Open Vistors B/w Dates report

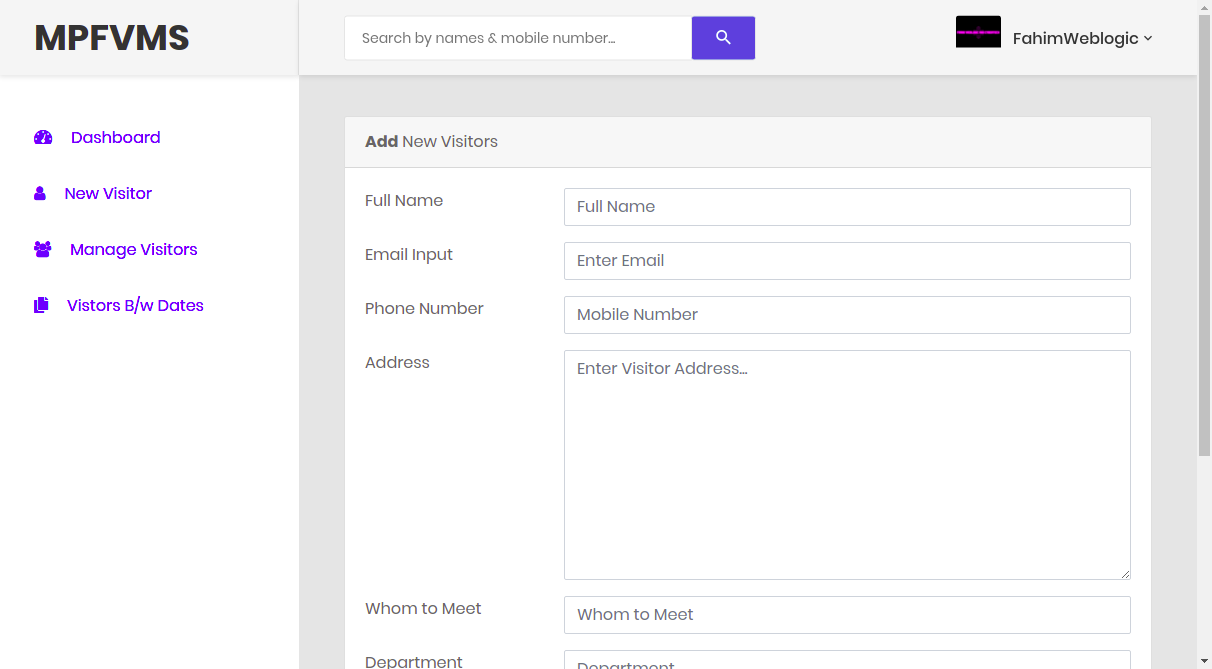tap(135, 306)
